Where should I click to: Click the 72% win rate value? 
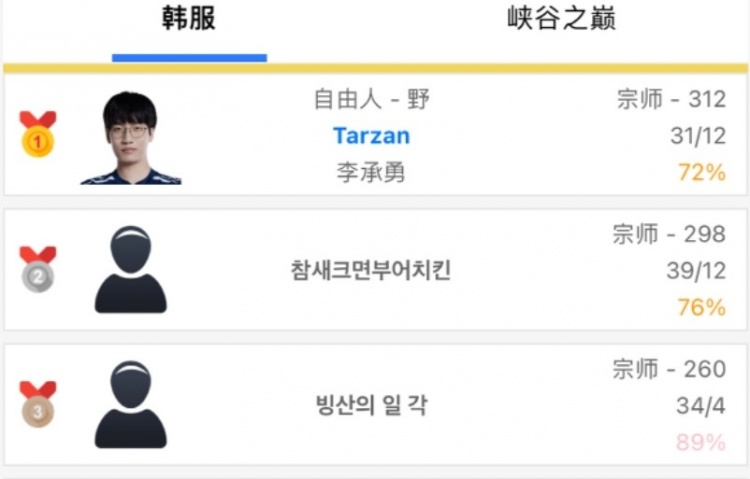tap(702, 172)
